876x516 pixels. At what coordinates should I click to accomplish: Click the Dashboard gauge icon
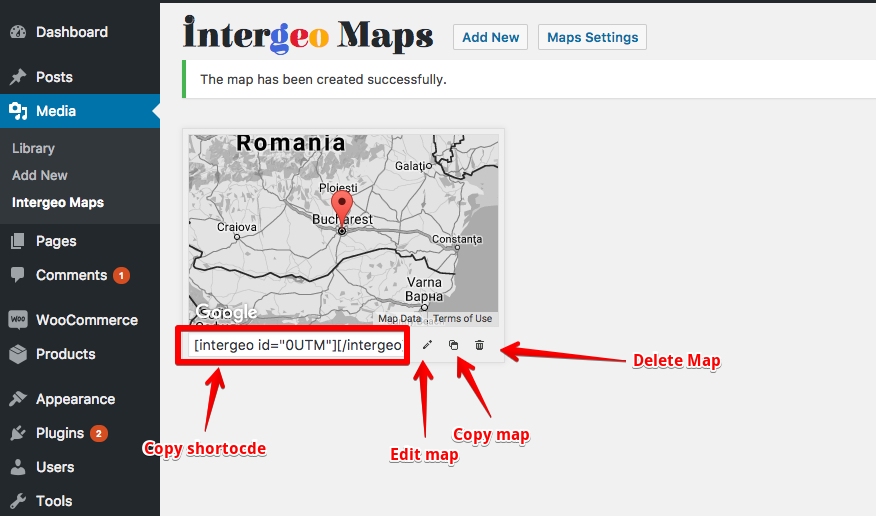[x=18, y=32]
